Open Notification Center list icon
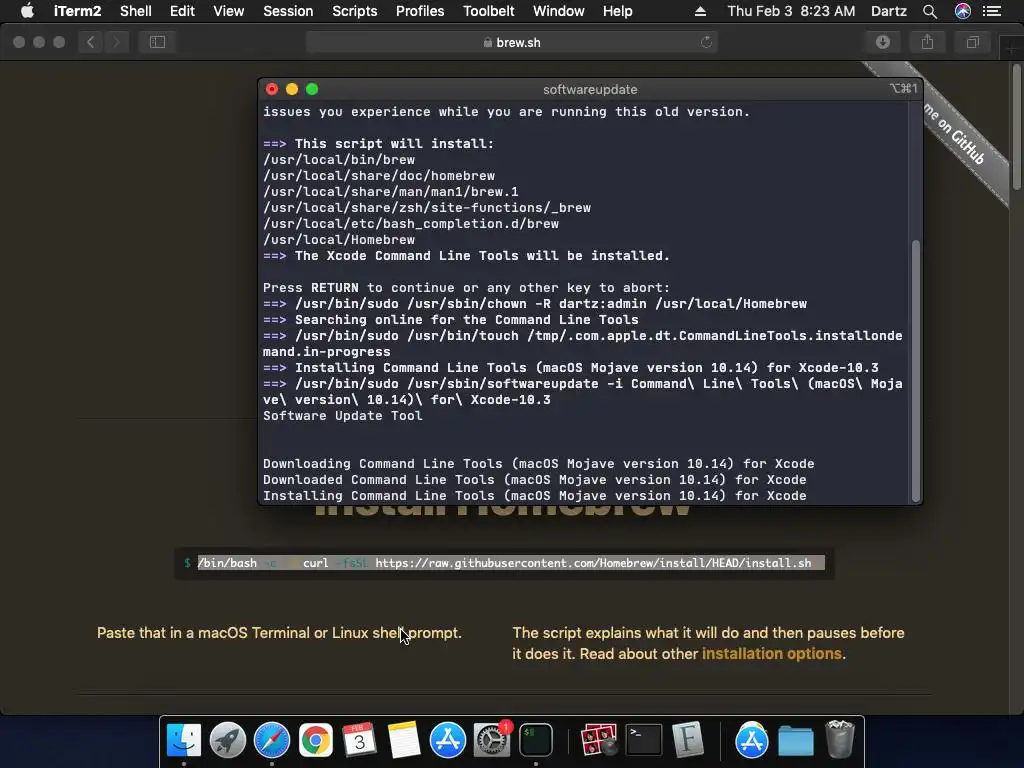Viewport: 1024px width, 768px height. coord(992,11)
